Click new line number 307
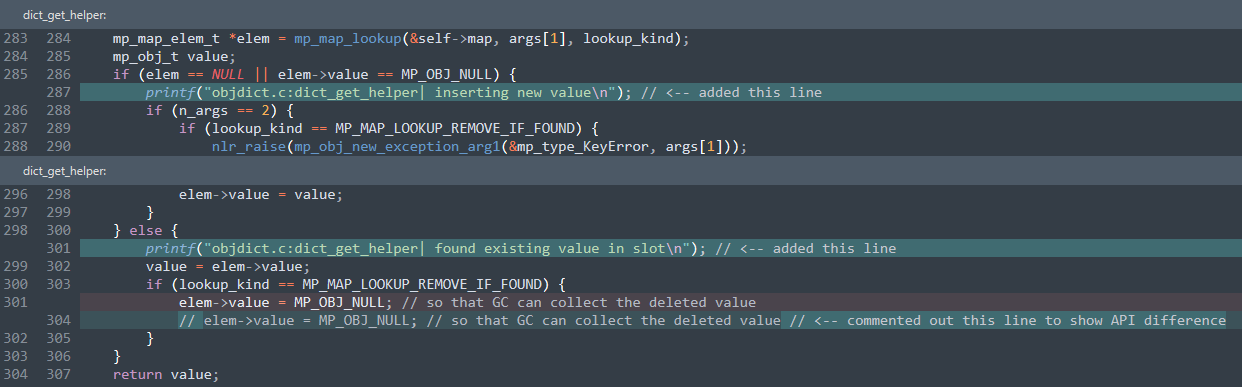1242x387 pixels. pyautogui.click(x=60, y=375)
